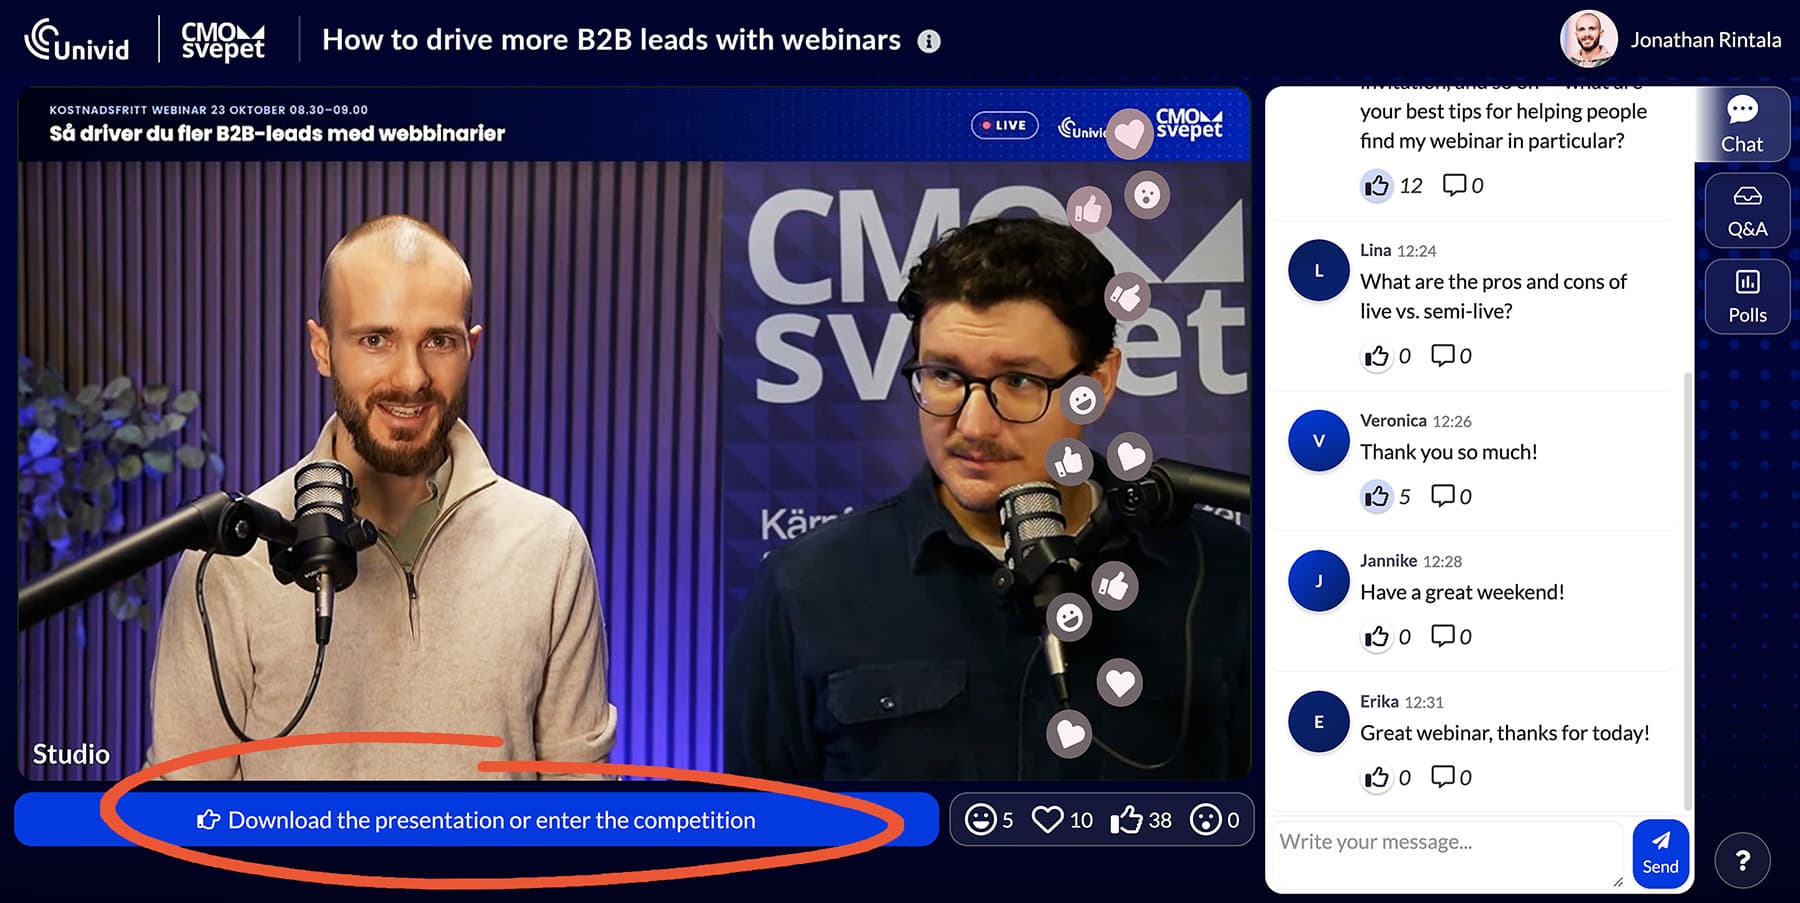Like Jannike's Have a great weekend message
The width and height of the screenshot is (1800, 903).
[1377, 637]
